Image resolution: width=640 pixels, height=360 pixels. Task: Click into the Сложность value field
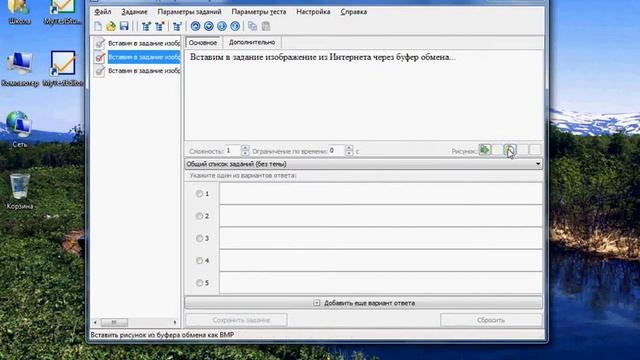pos(233,151)
